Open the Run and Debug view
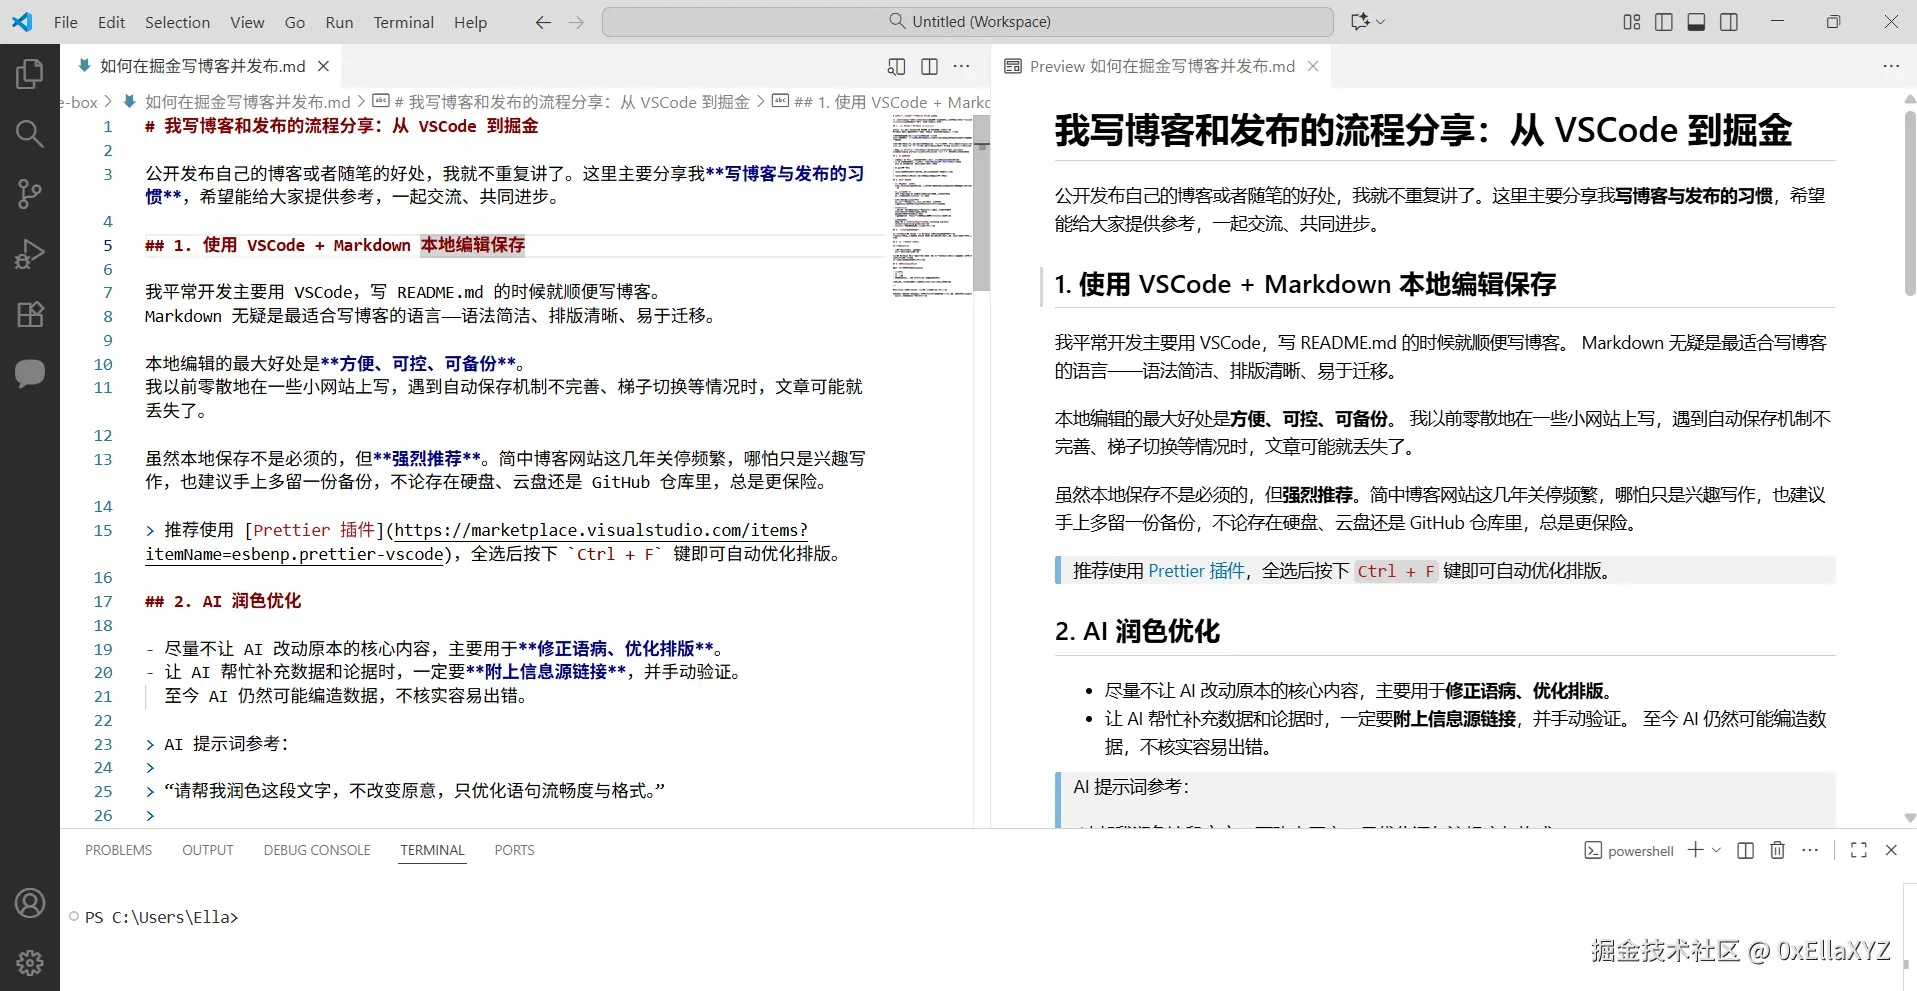Screen dimensions: 1917x991 (30, 254)
